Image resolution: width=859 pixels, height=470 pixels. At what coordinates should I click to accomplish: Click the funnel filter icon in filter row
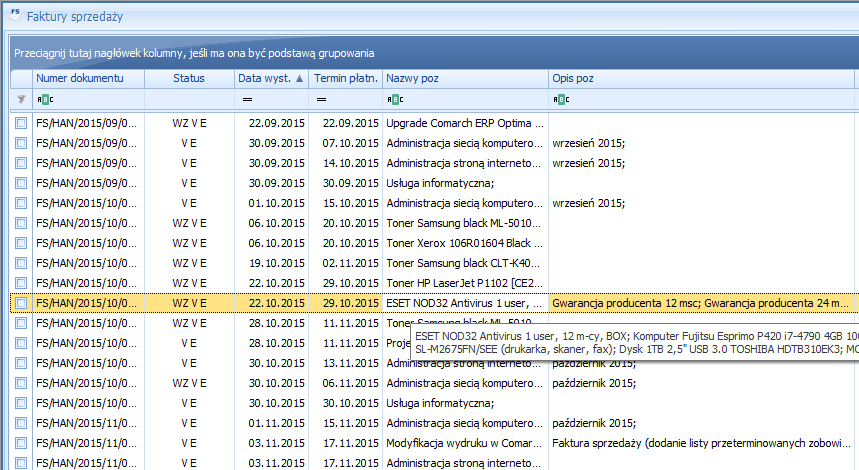(x=21, y=99)
